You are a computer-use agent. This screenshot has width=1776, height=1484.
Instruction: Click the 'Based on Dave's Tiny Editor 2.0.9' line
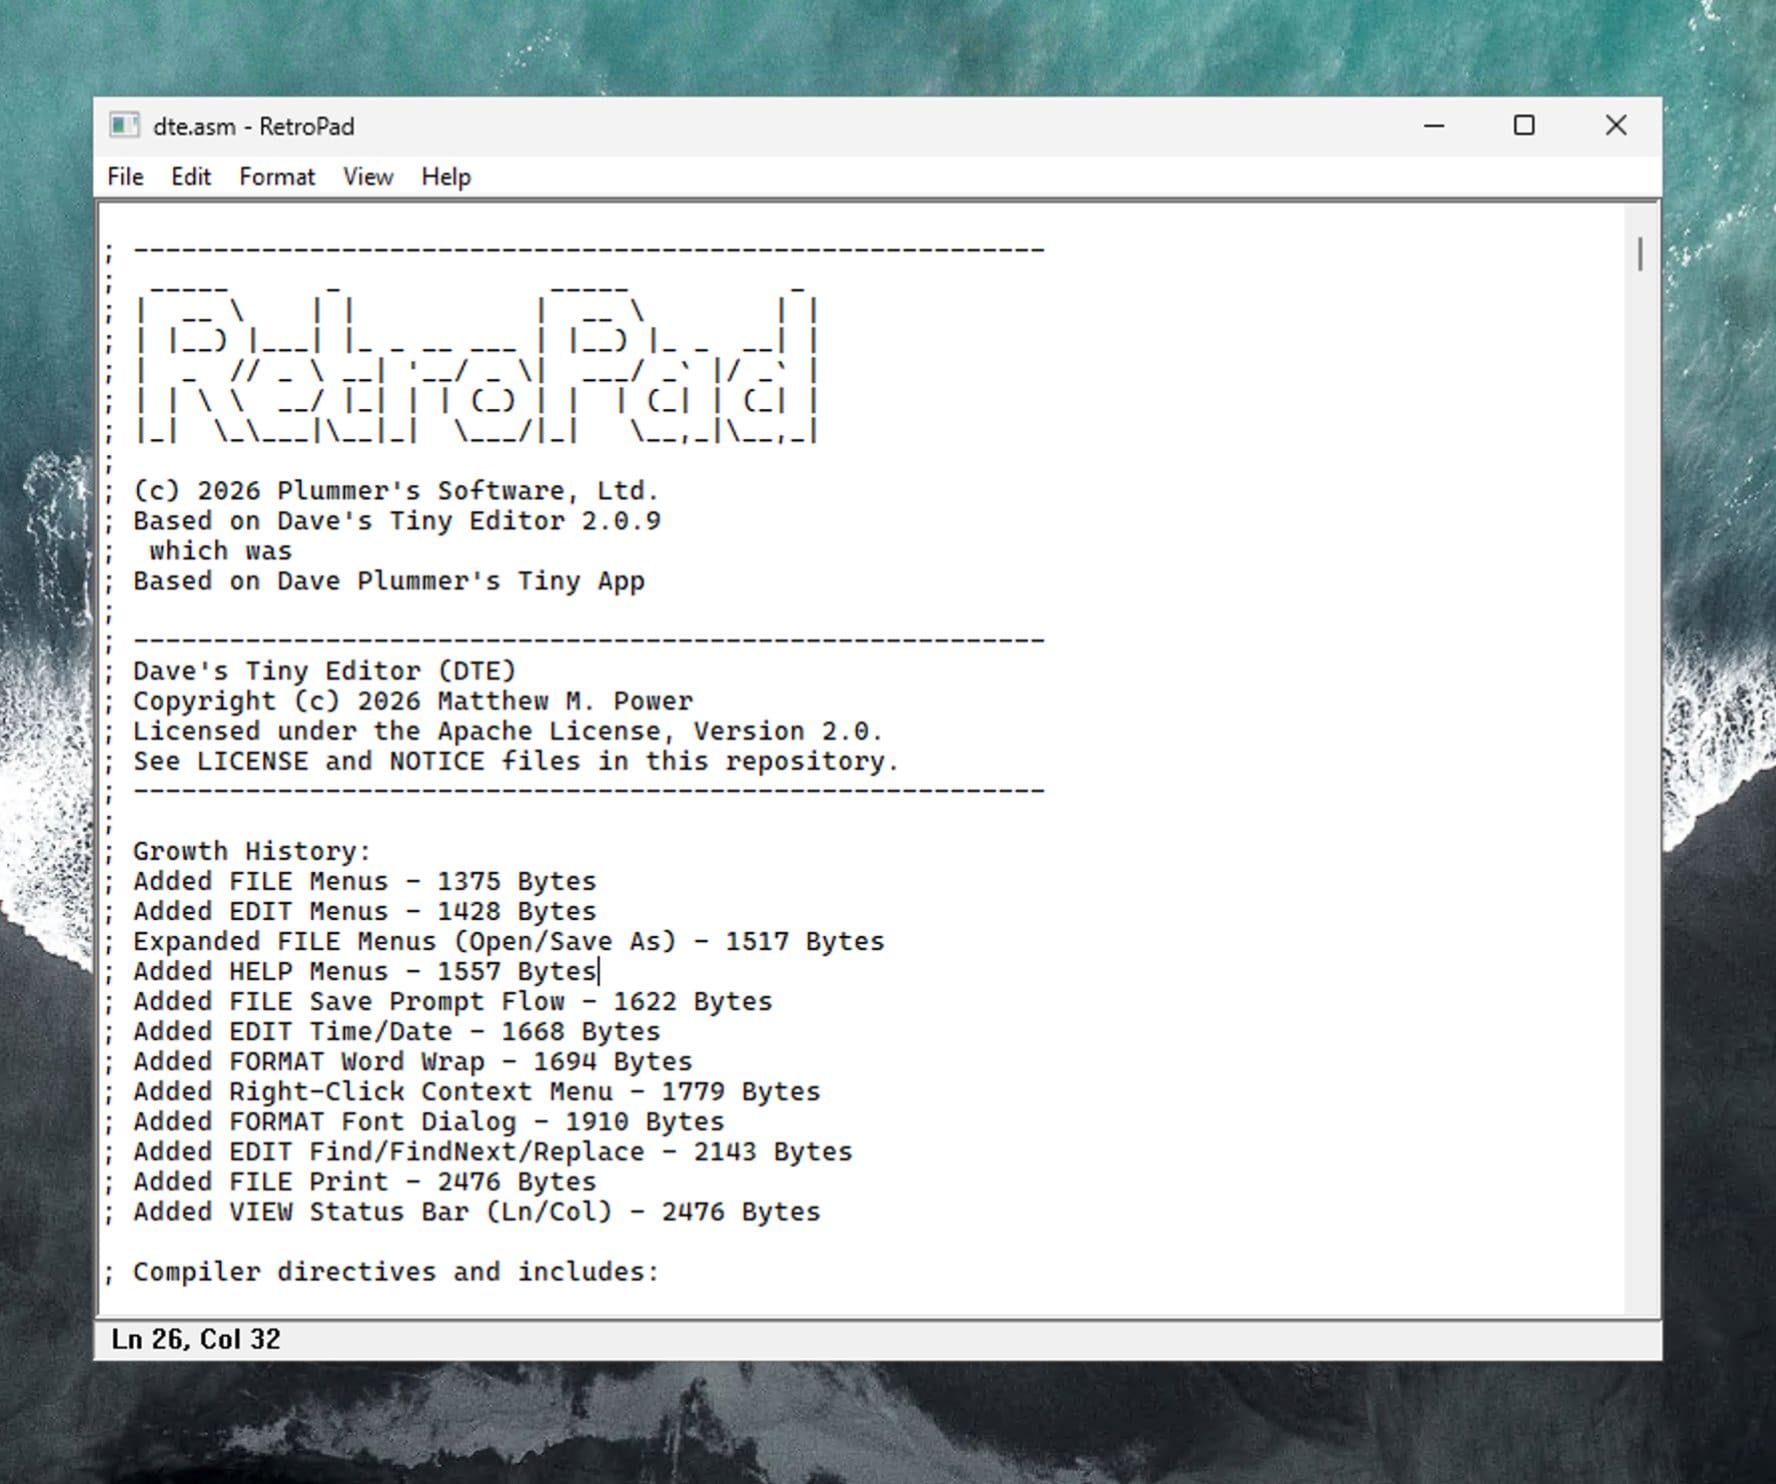click(x=396, y=521)
